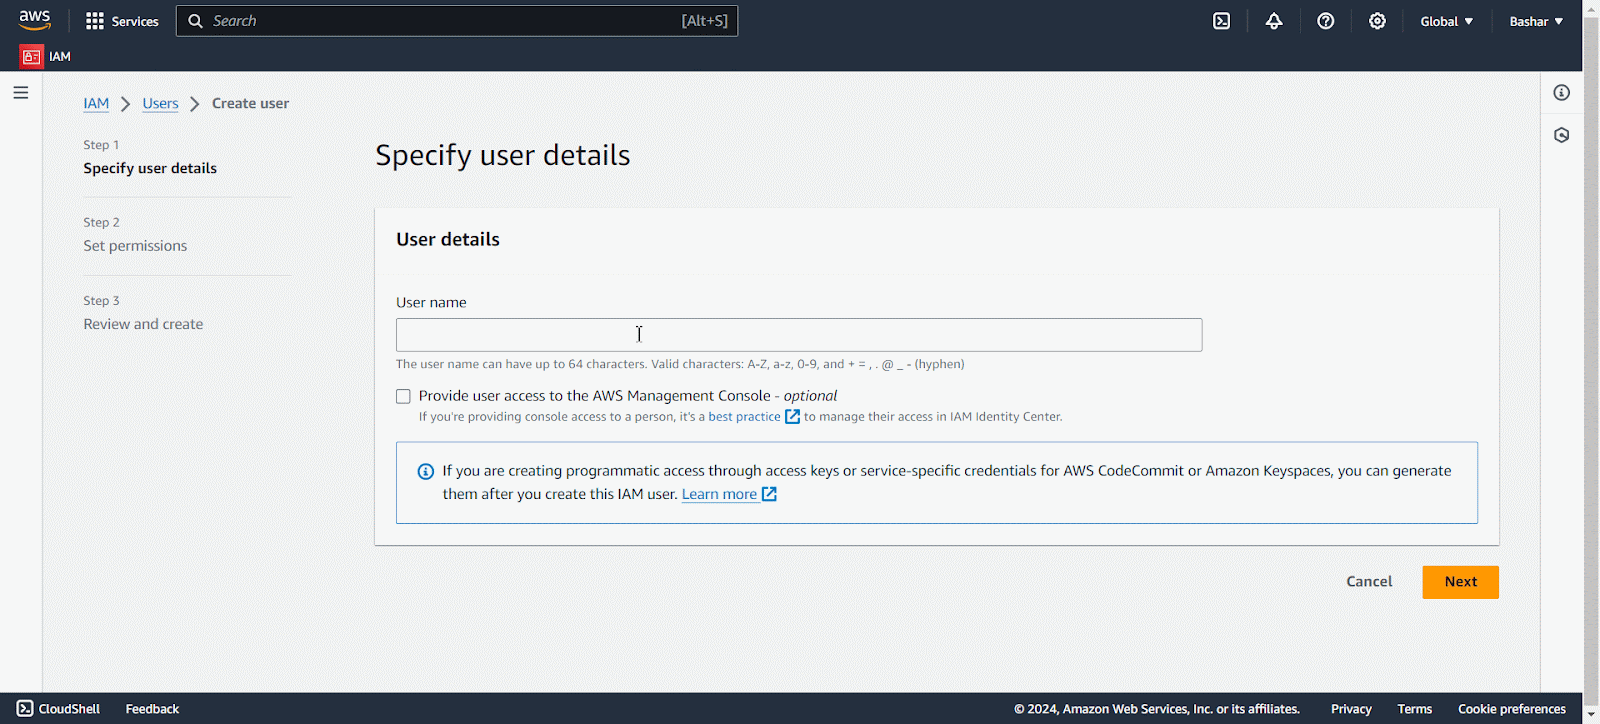Enable AWS Management Console access checkbox
Image resolution: width=1600 pixels, height=724 pixels.
[x=403, y=397]
